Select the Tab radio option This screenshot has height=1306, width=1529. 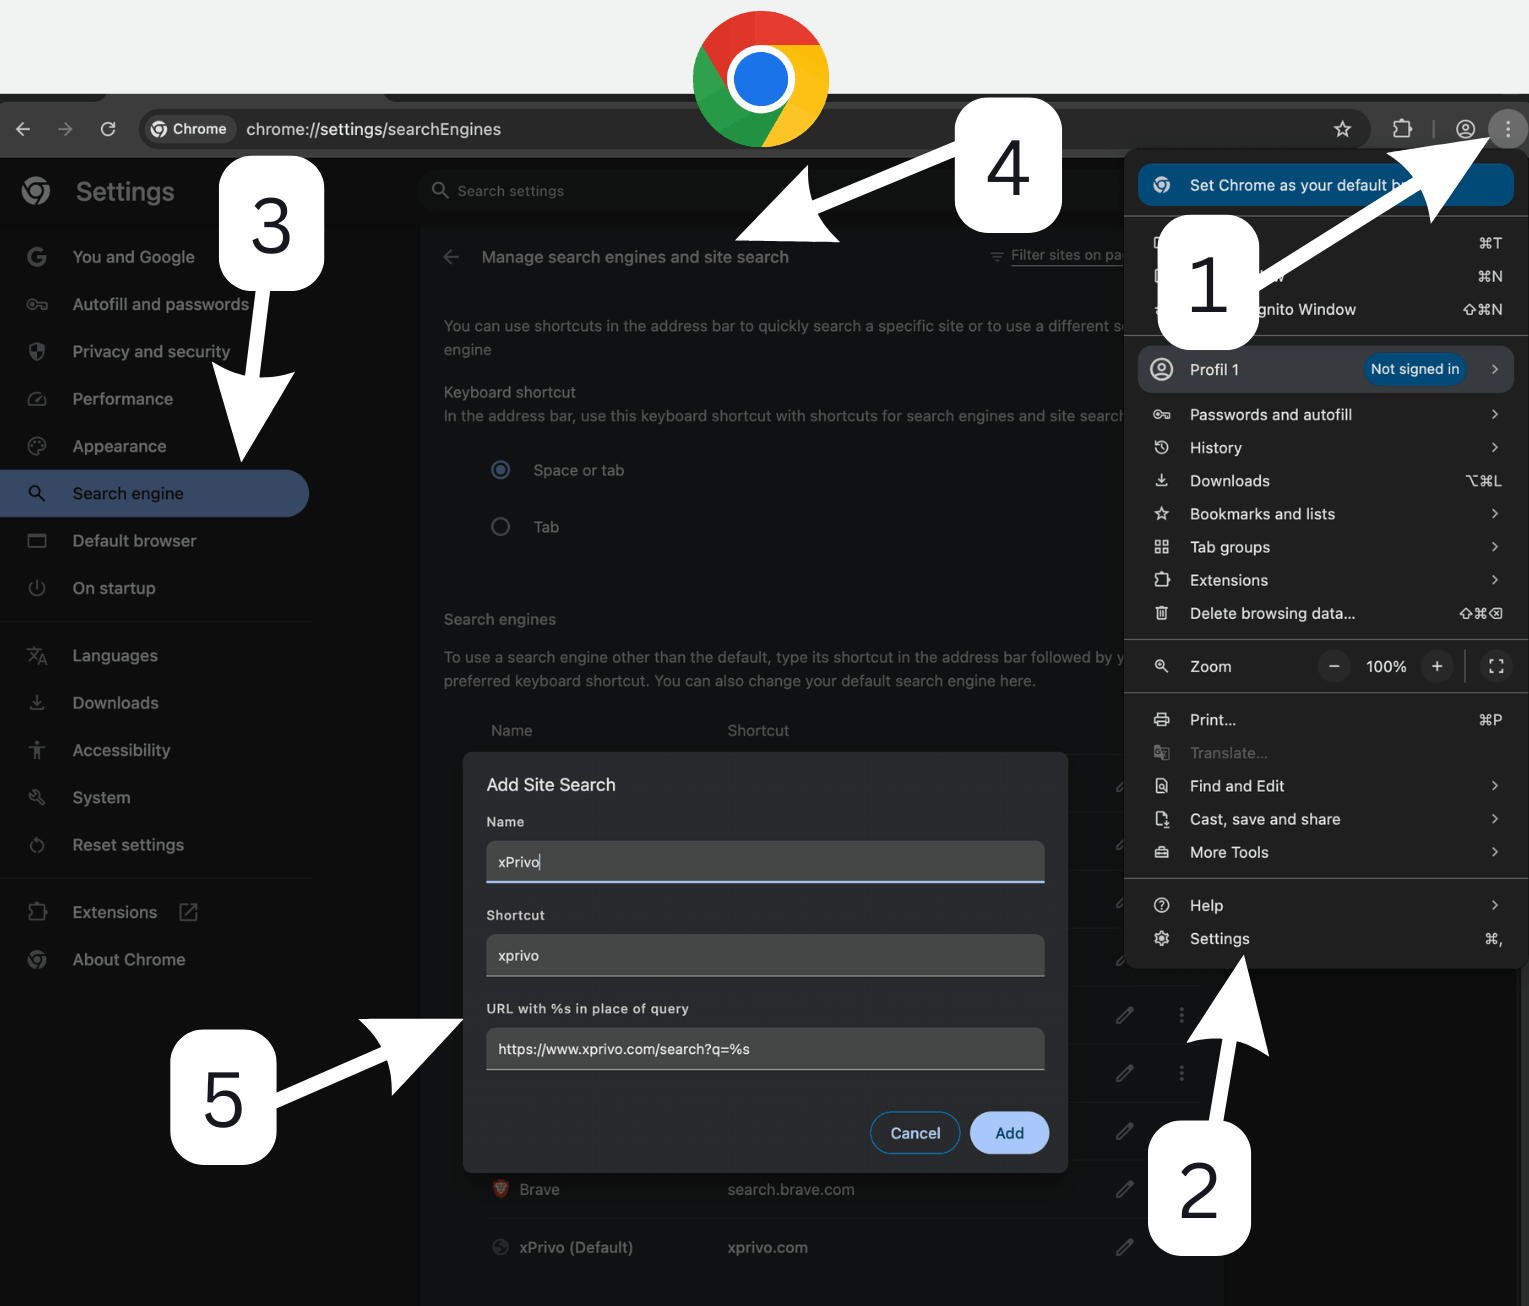(x=501, y=527)
